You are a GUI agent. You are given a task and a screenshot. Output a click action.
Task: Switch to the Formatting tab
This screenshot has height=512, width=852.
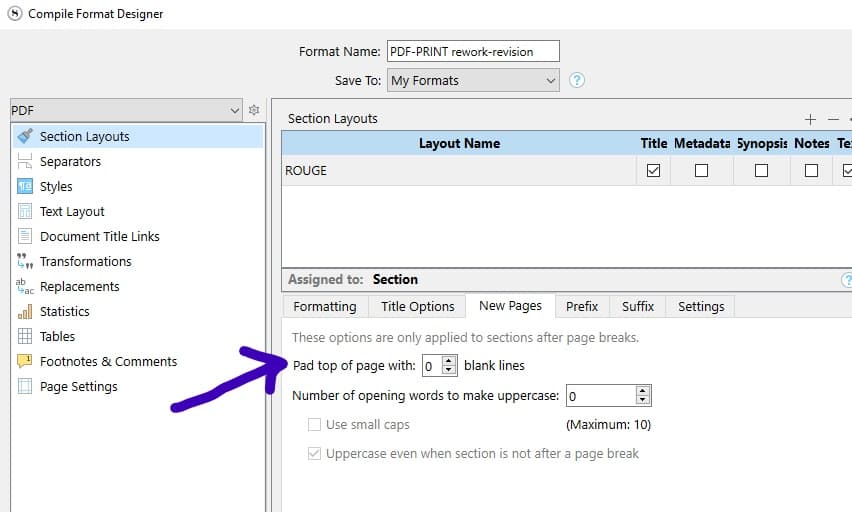tap(325, 307)
